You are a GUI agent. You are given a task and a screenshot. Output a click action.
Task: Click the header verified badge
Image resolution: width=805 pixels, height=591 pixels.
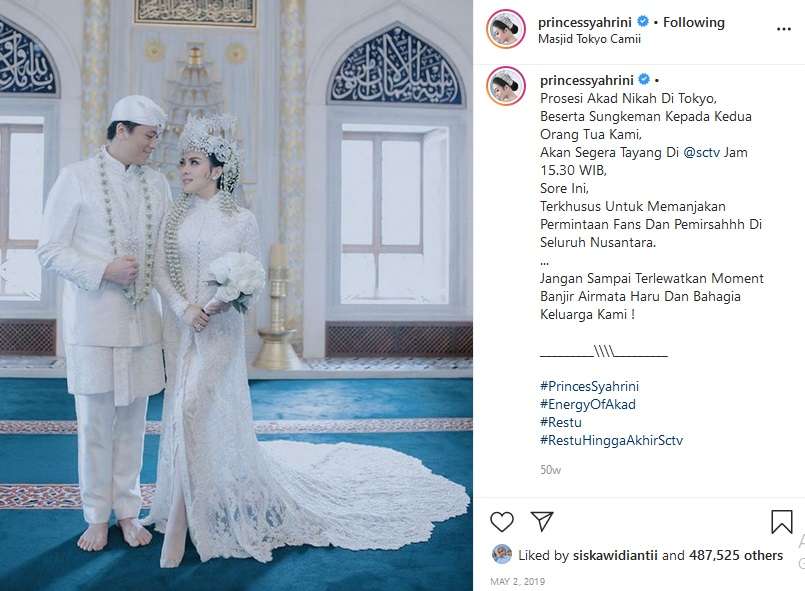[x=642, y=22]
